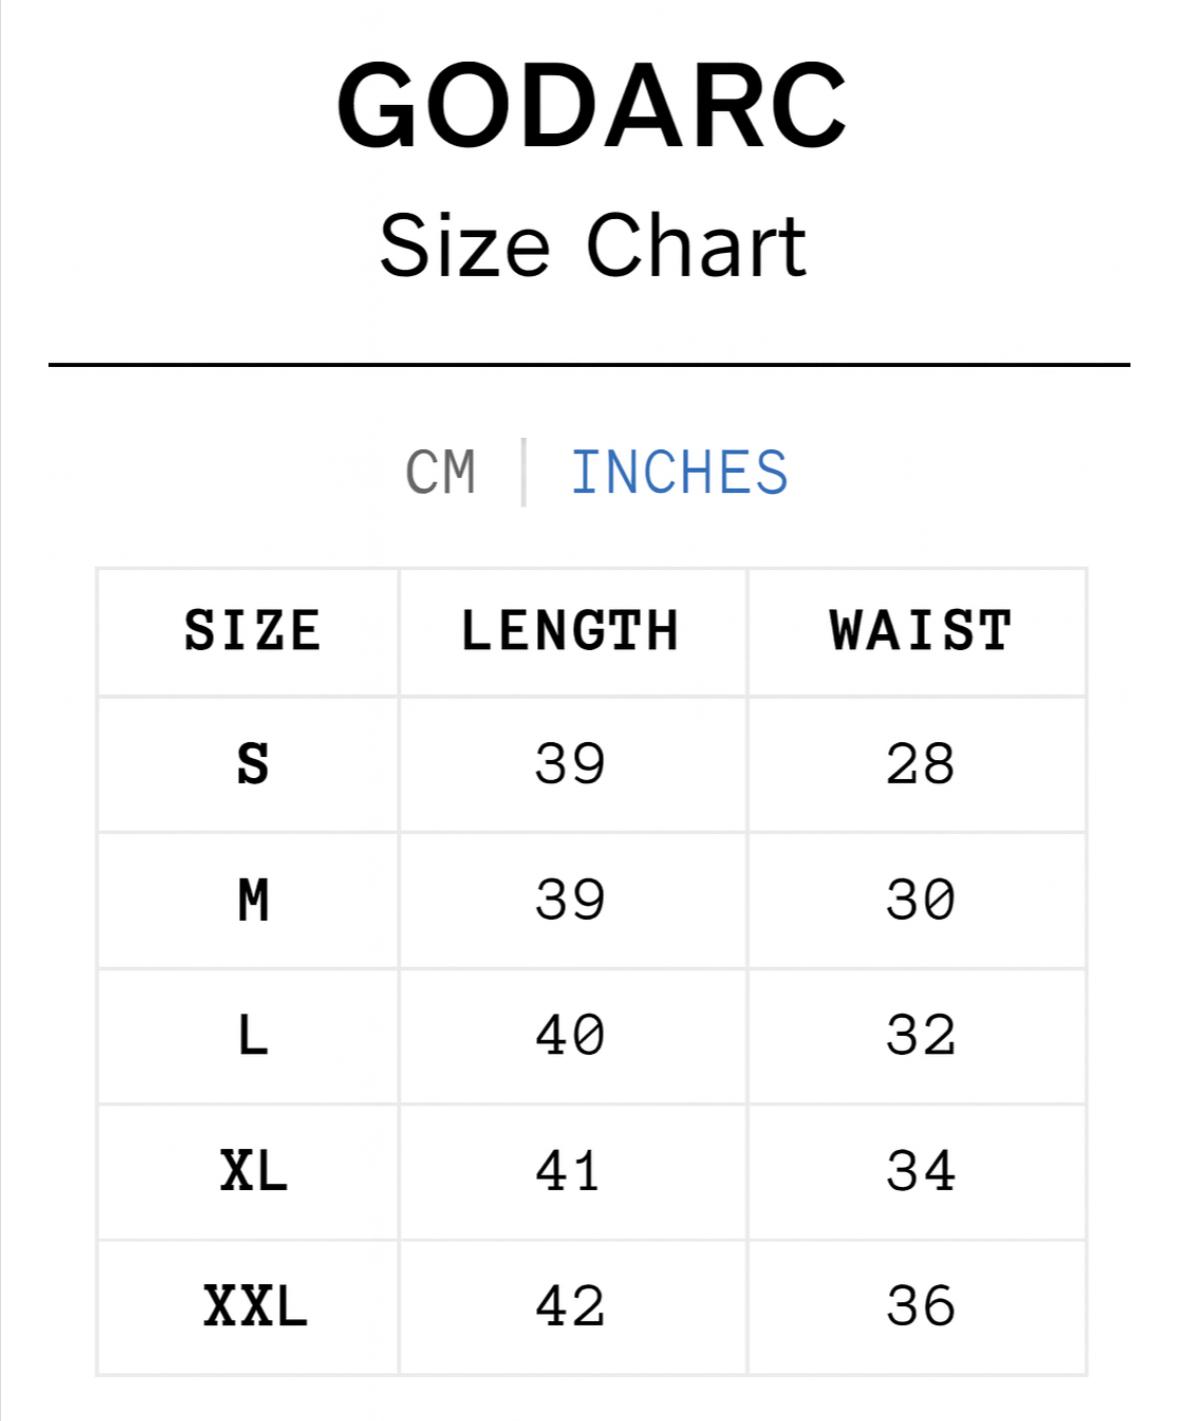The height and width of the screenshot is (1421, 1179).
Task: Select the INCHES unit option
Action: tap(679, 472)
